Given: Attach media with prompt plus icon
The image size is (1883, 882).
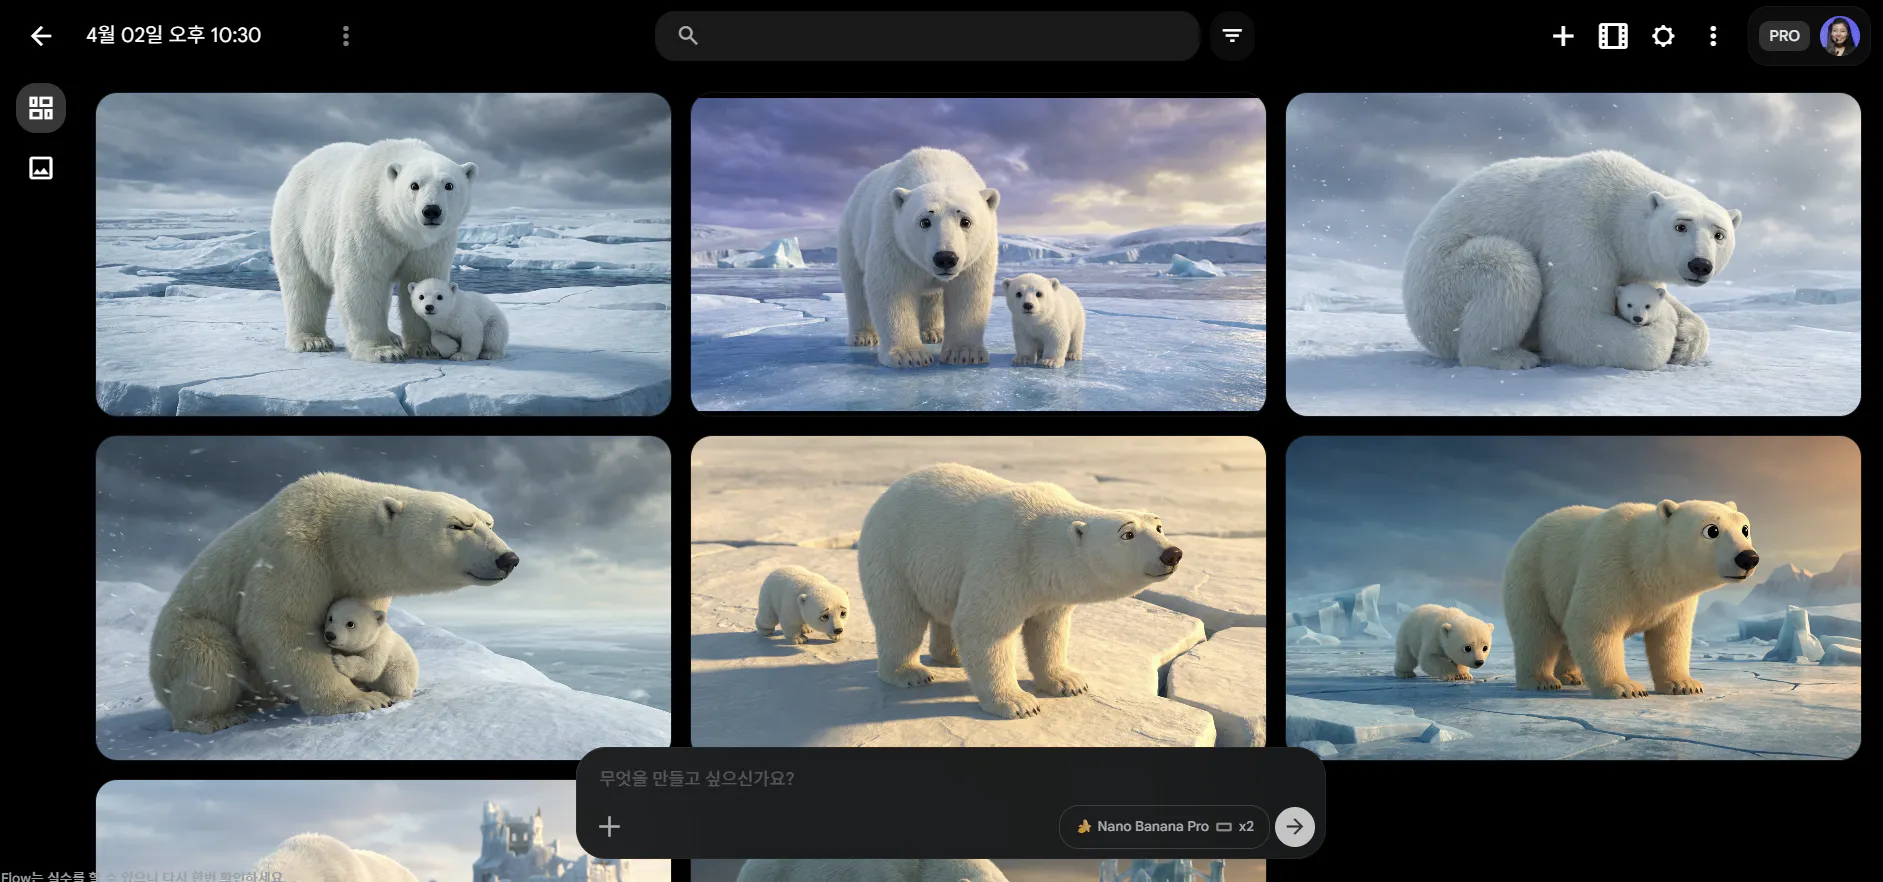Looking at the screenshot, I should click(609, 826).
